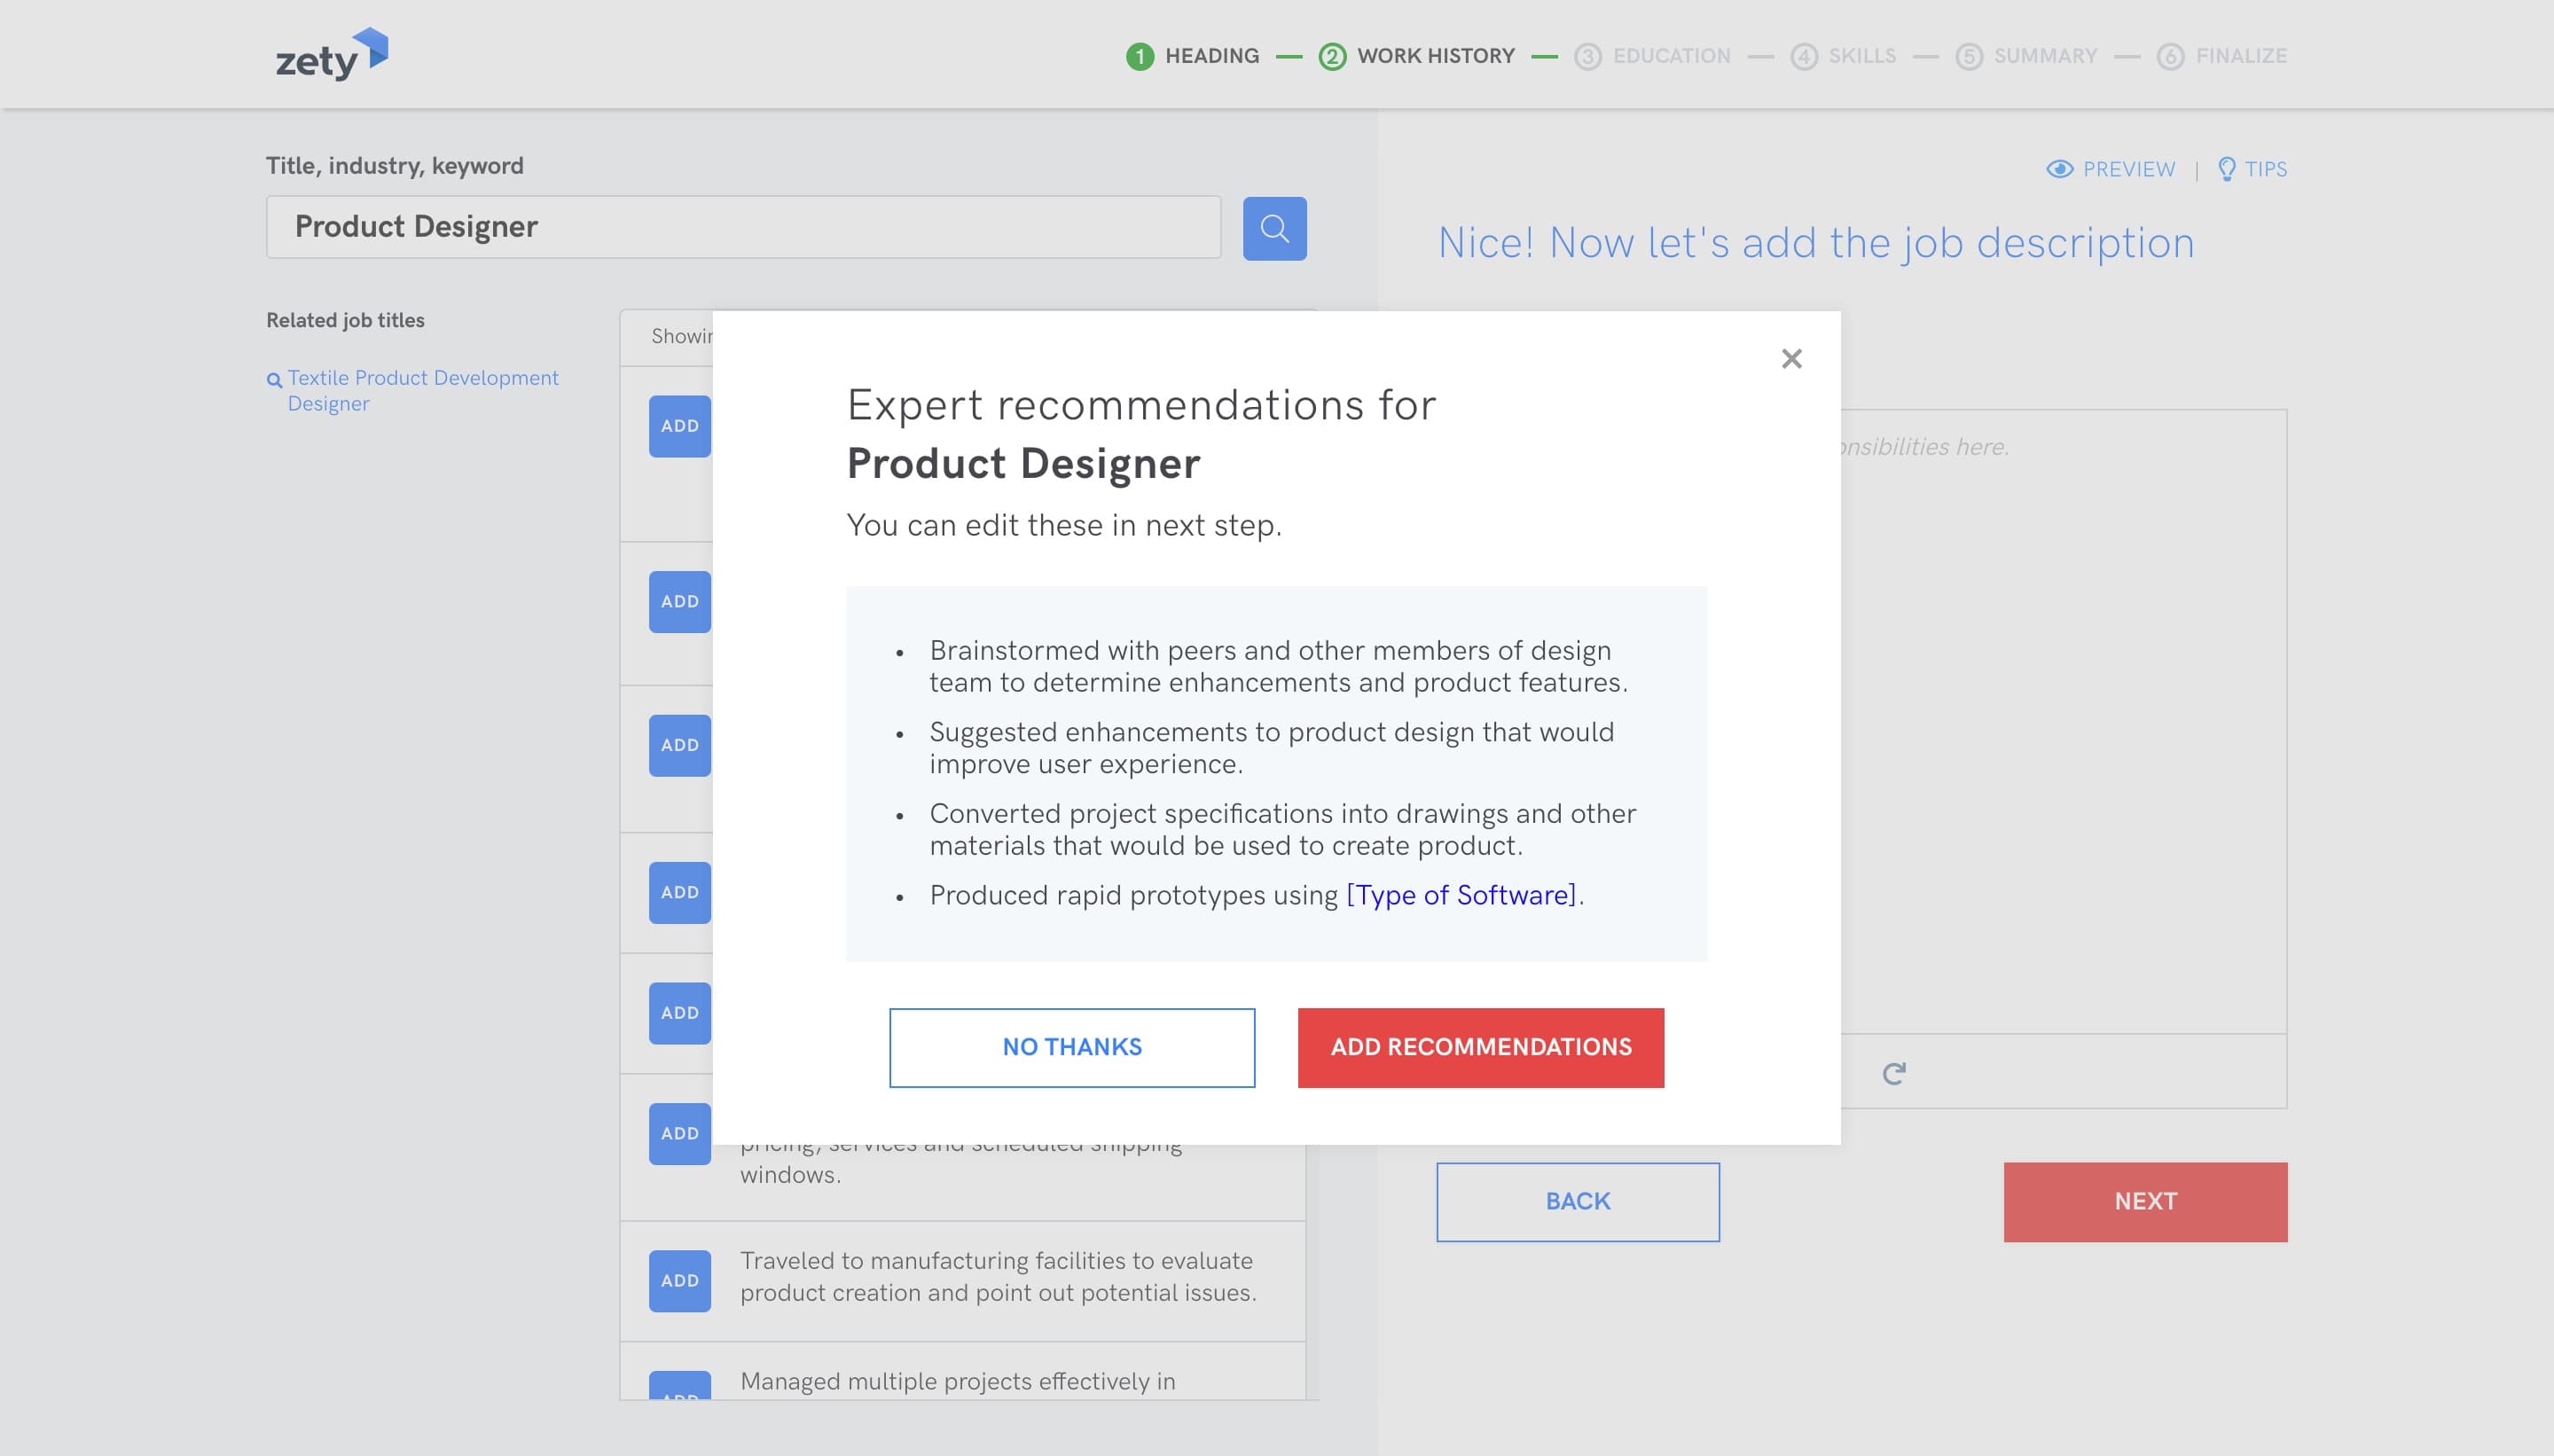Click the Work History step 2 circle
This screenshot has width=2554, height=1456.
click(x=1331, y=56)
